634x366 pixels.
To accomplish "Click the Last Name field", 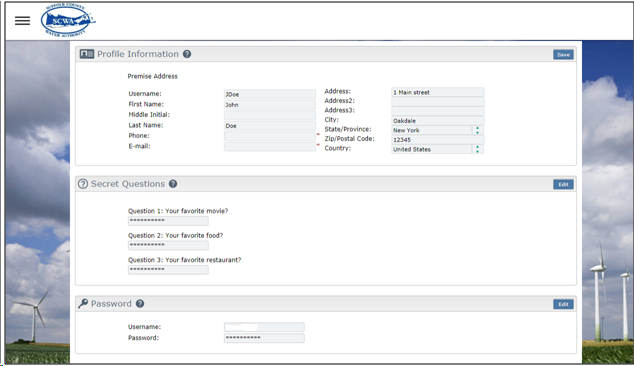I will pos(270,126).
